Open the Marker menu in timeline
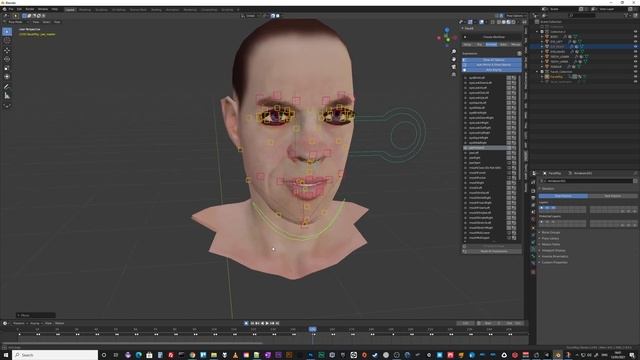The height and width of the screenshot is (360, 640). [60, 323]
